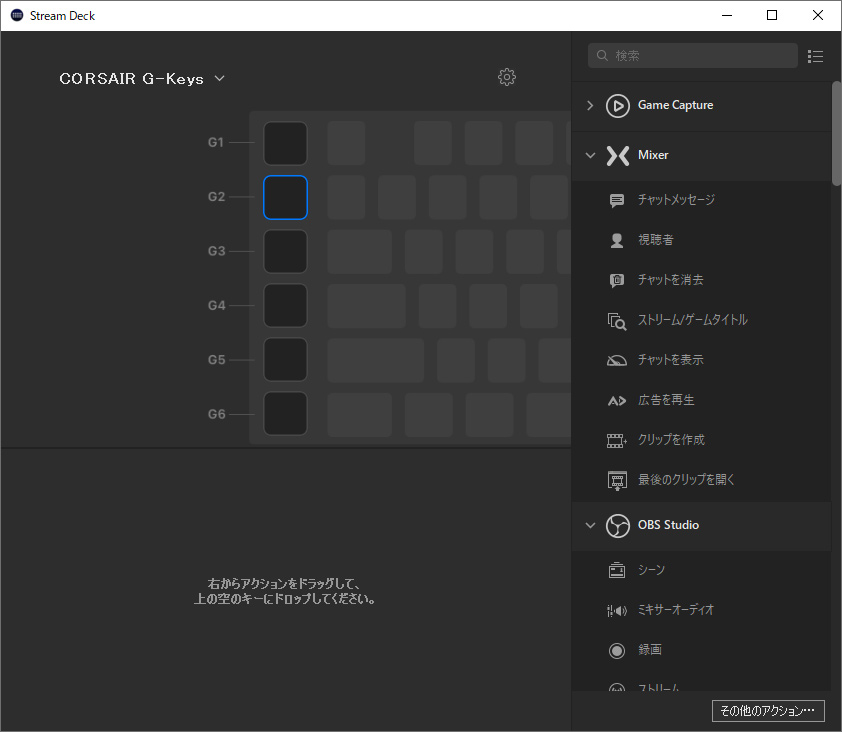The image size is (842, 732).
Task: Click the G4 key label
Action: (x=216, y=306)
